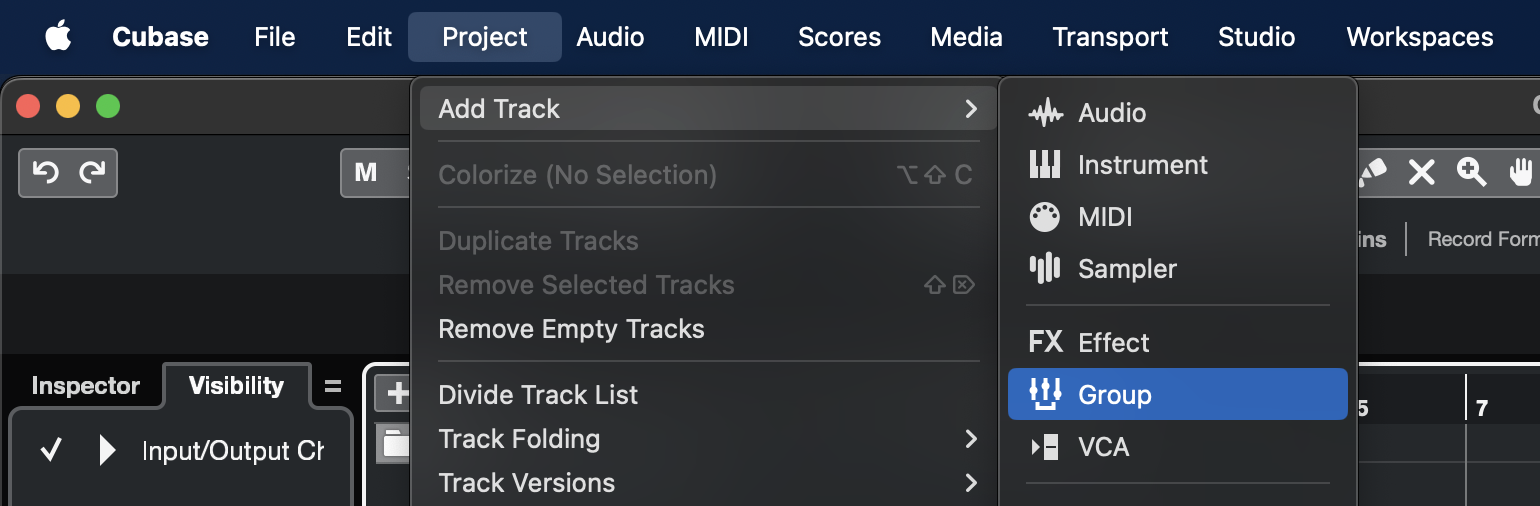The image size is (1540, 506).
Task: Open the Apple menu
Action: [x=58, y=37]
